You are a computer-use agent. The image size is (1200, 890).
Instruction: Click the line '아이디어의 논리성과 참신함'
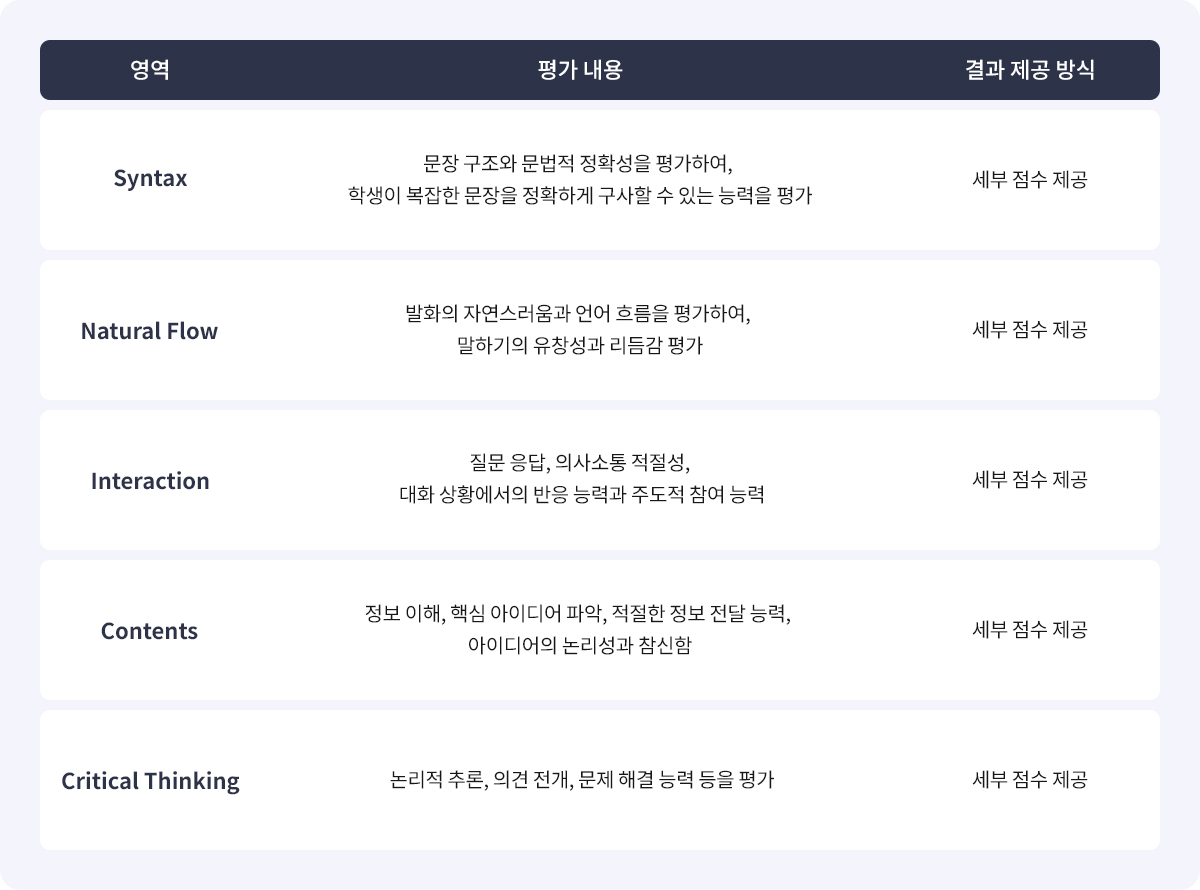pos(579,646)
